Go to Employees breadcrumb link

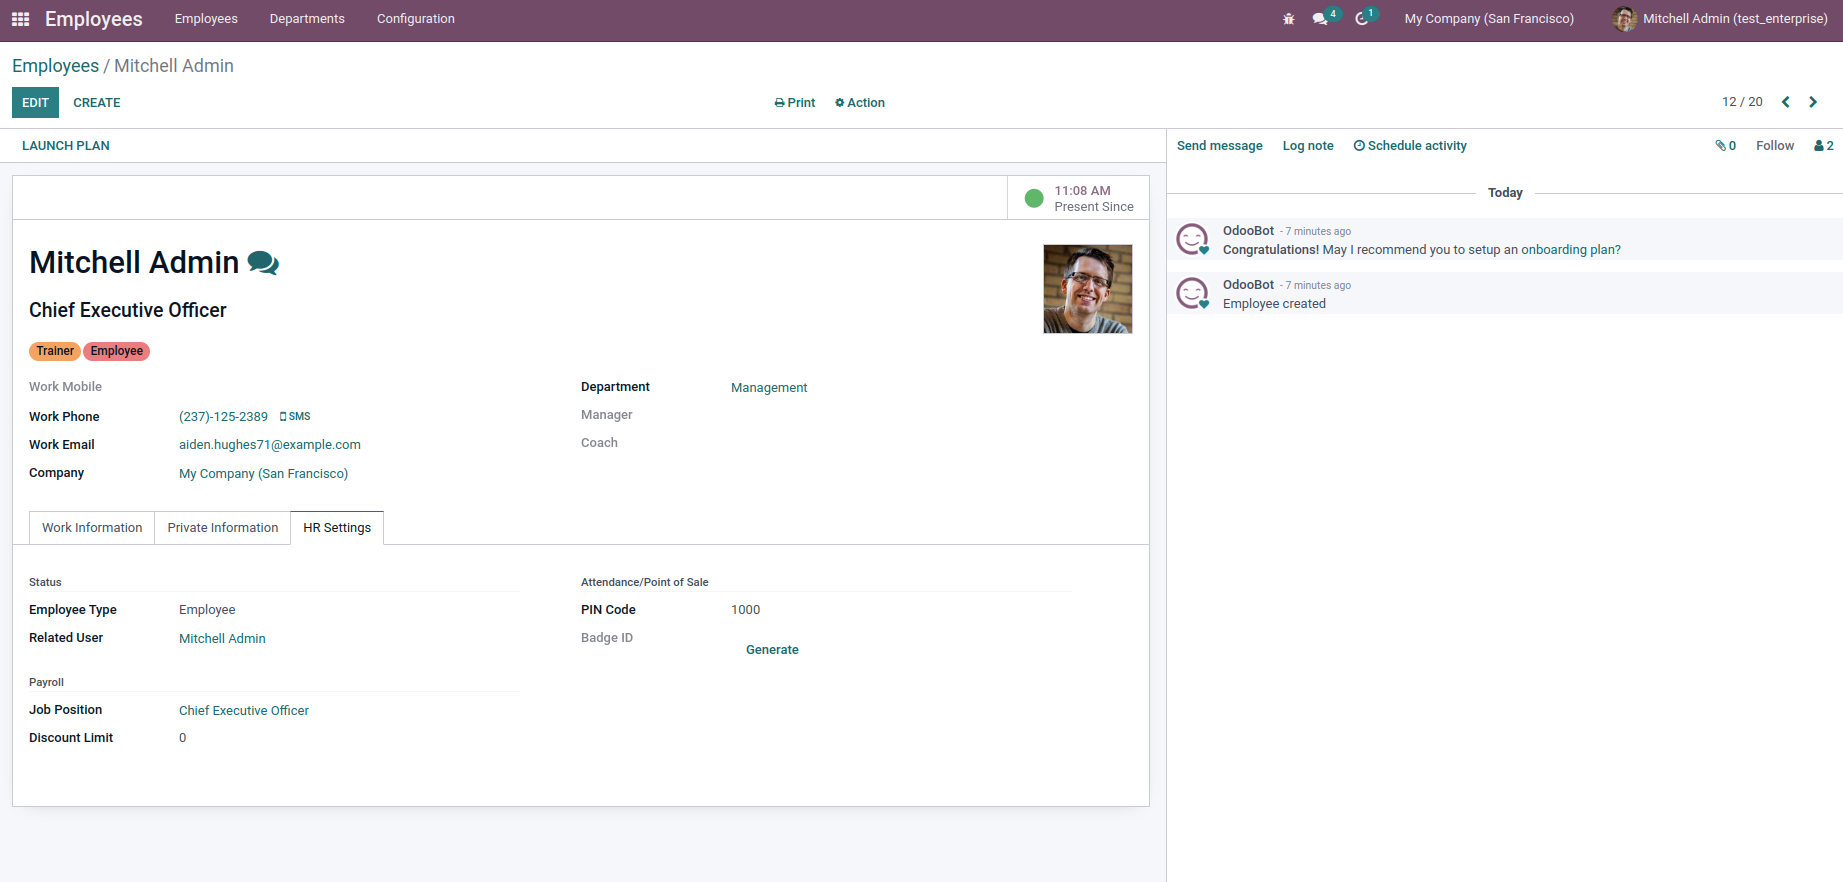[55, 66]
